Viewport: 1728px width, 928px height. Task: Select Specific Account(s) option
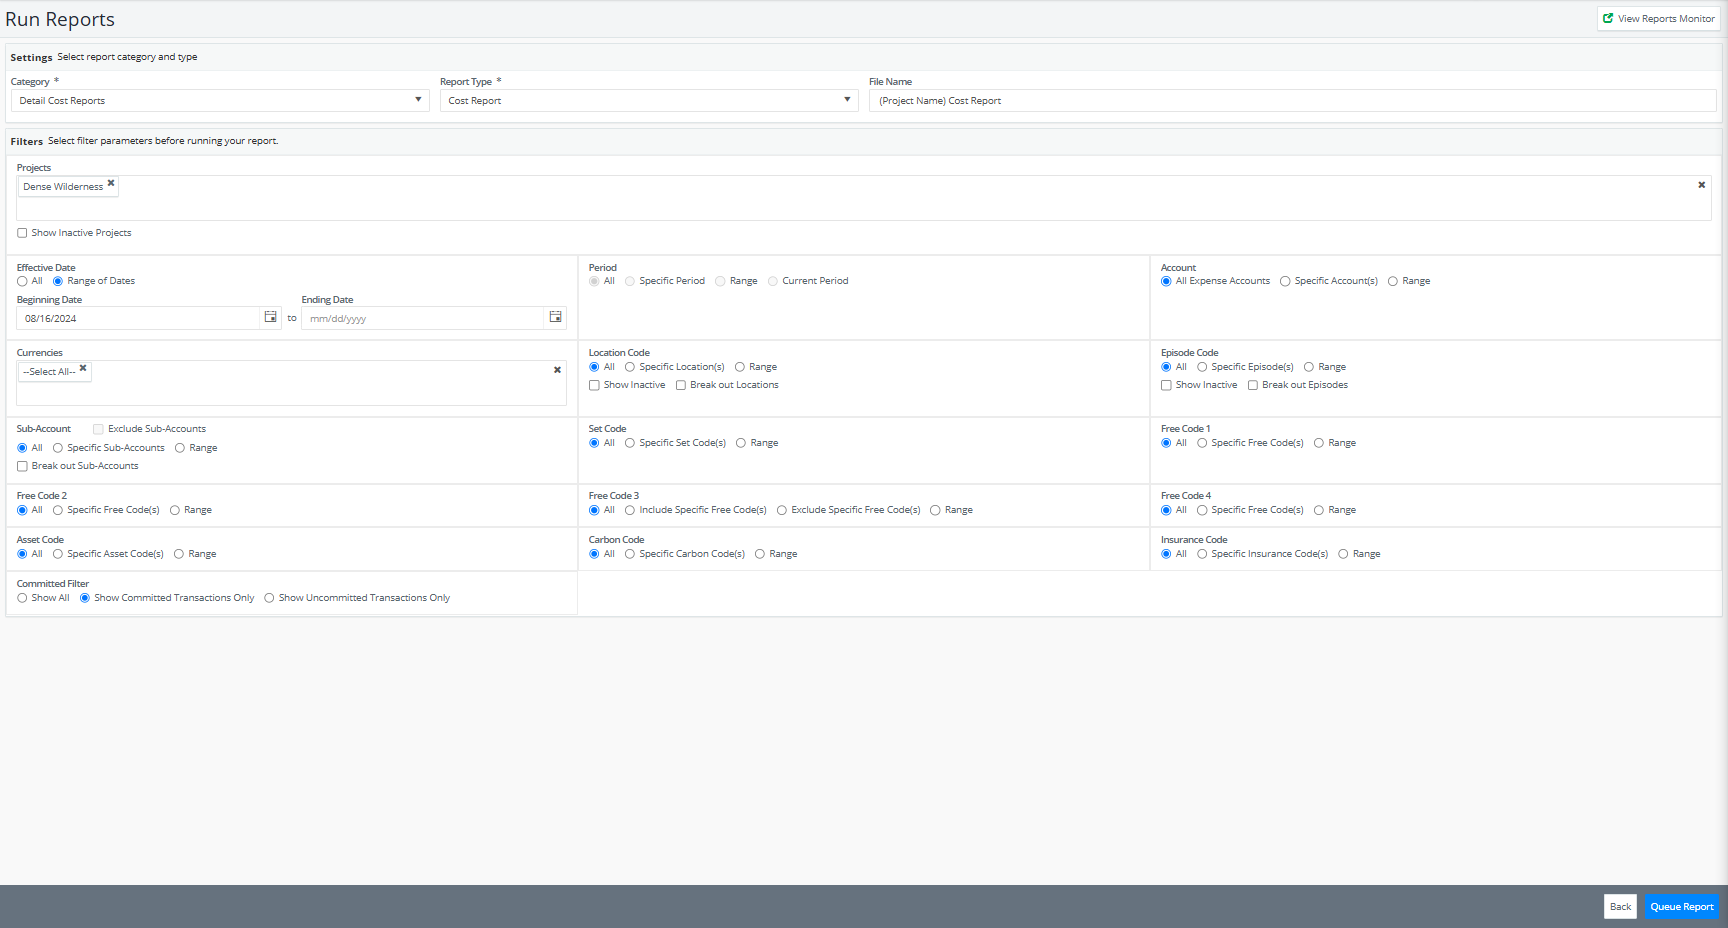[1285, 281]
